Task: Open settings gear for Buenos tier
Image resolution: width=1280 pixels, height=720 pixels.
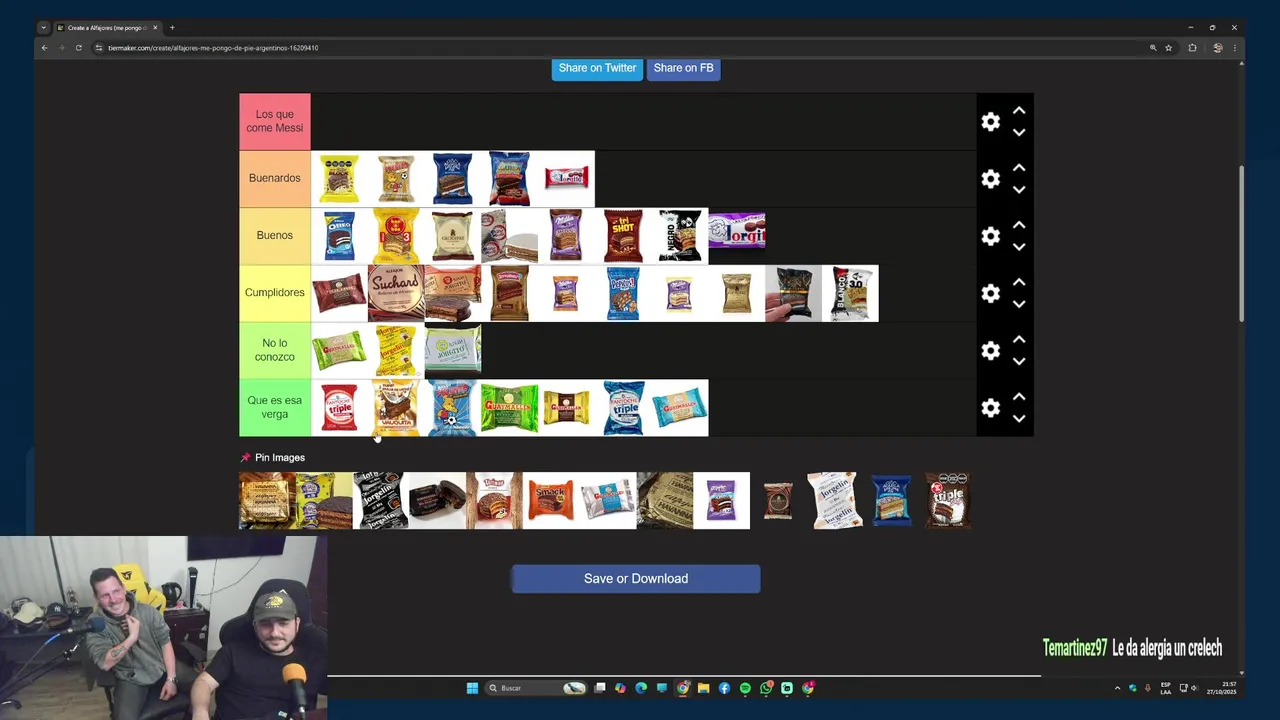Action: click(x=990, y=236)
